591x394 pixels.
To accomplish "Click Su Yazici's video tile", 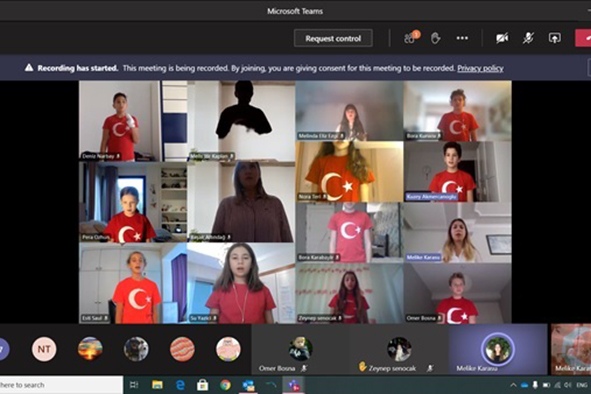I will coord(241,283).
